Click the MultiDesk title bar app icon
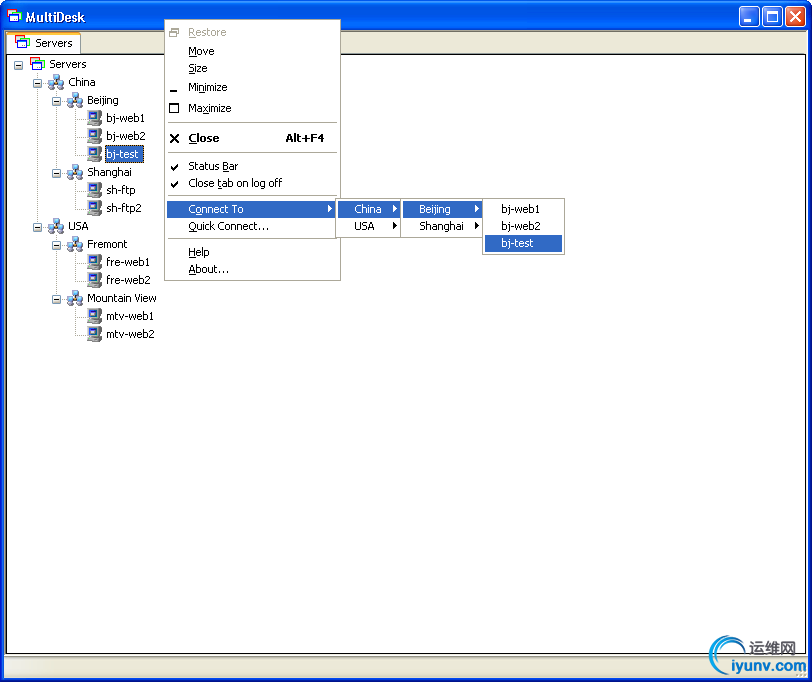 click(x=14, y=16)
